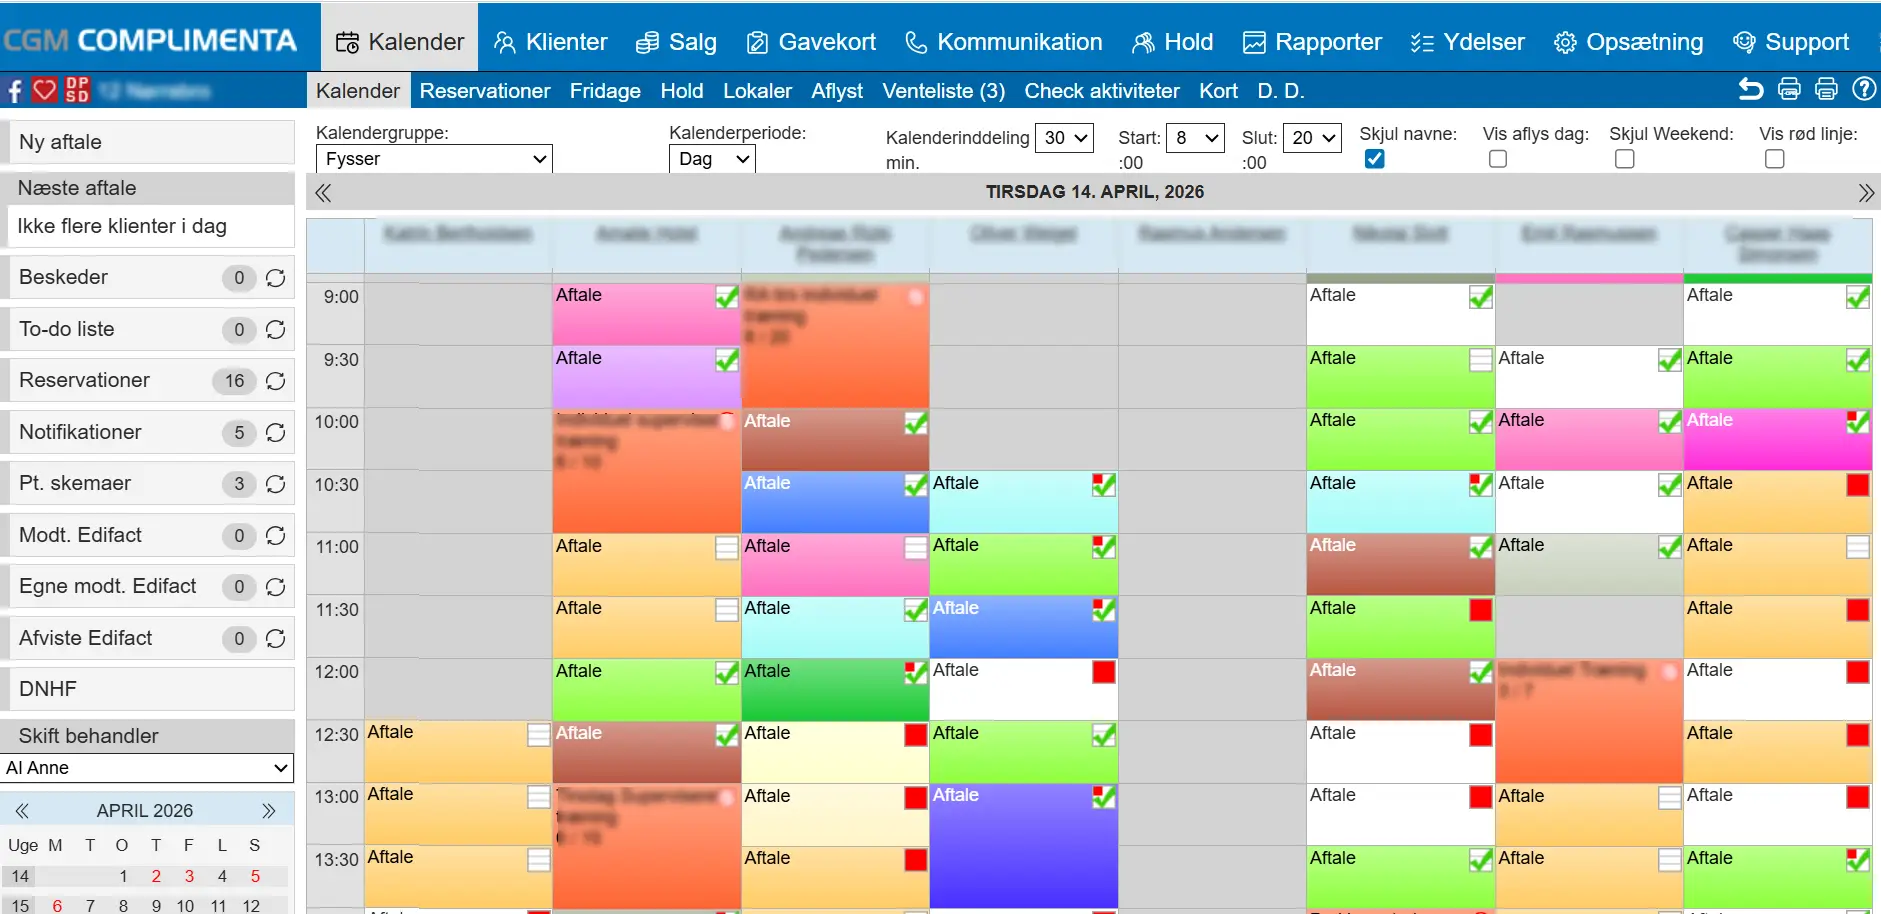Open the Kalendergruppe Fysser dropdown

click(434, 159)
